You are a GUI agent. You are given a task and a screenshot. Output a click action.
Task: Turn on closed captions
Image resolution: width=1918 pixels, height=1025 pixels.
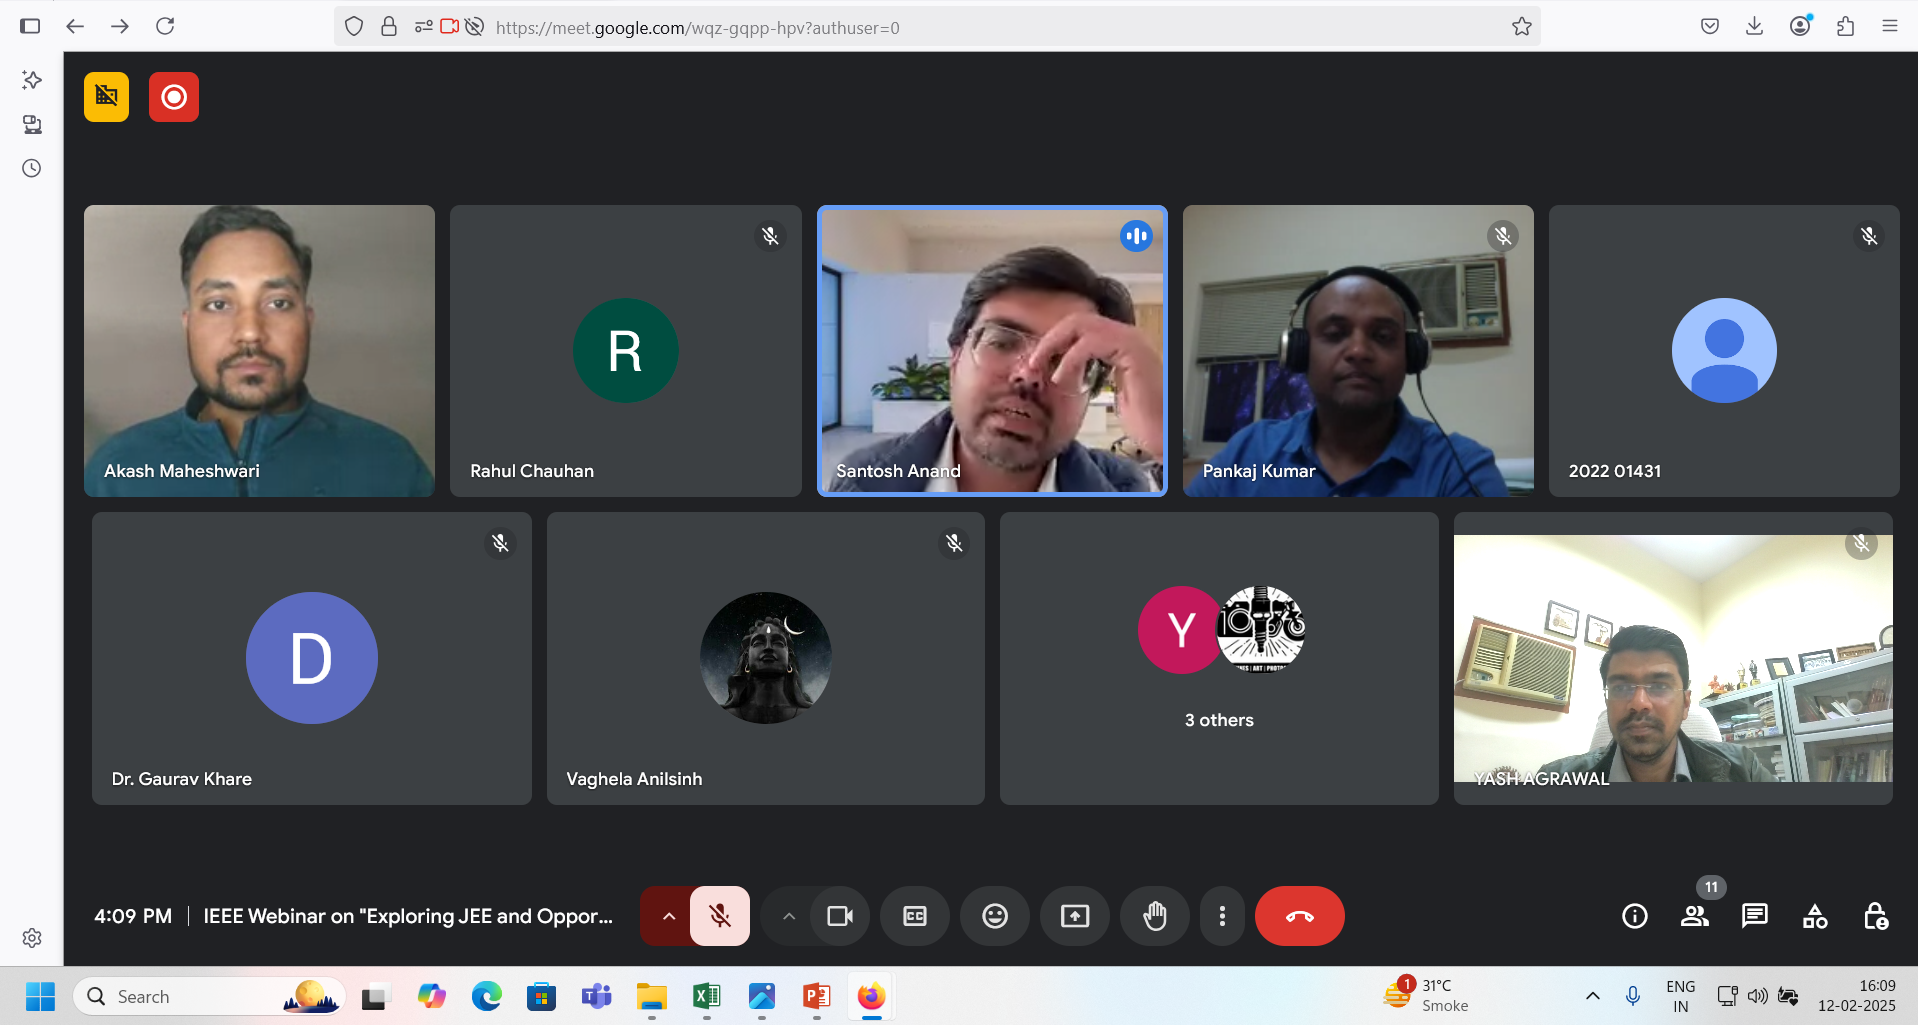coord(914,916)
